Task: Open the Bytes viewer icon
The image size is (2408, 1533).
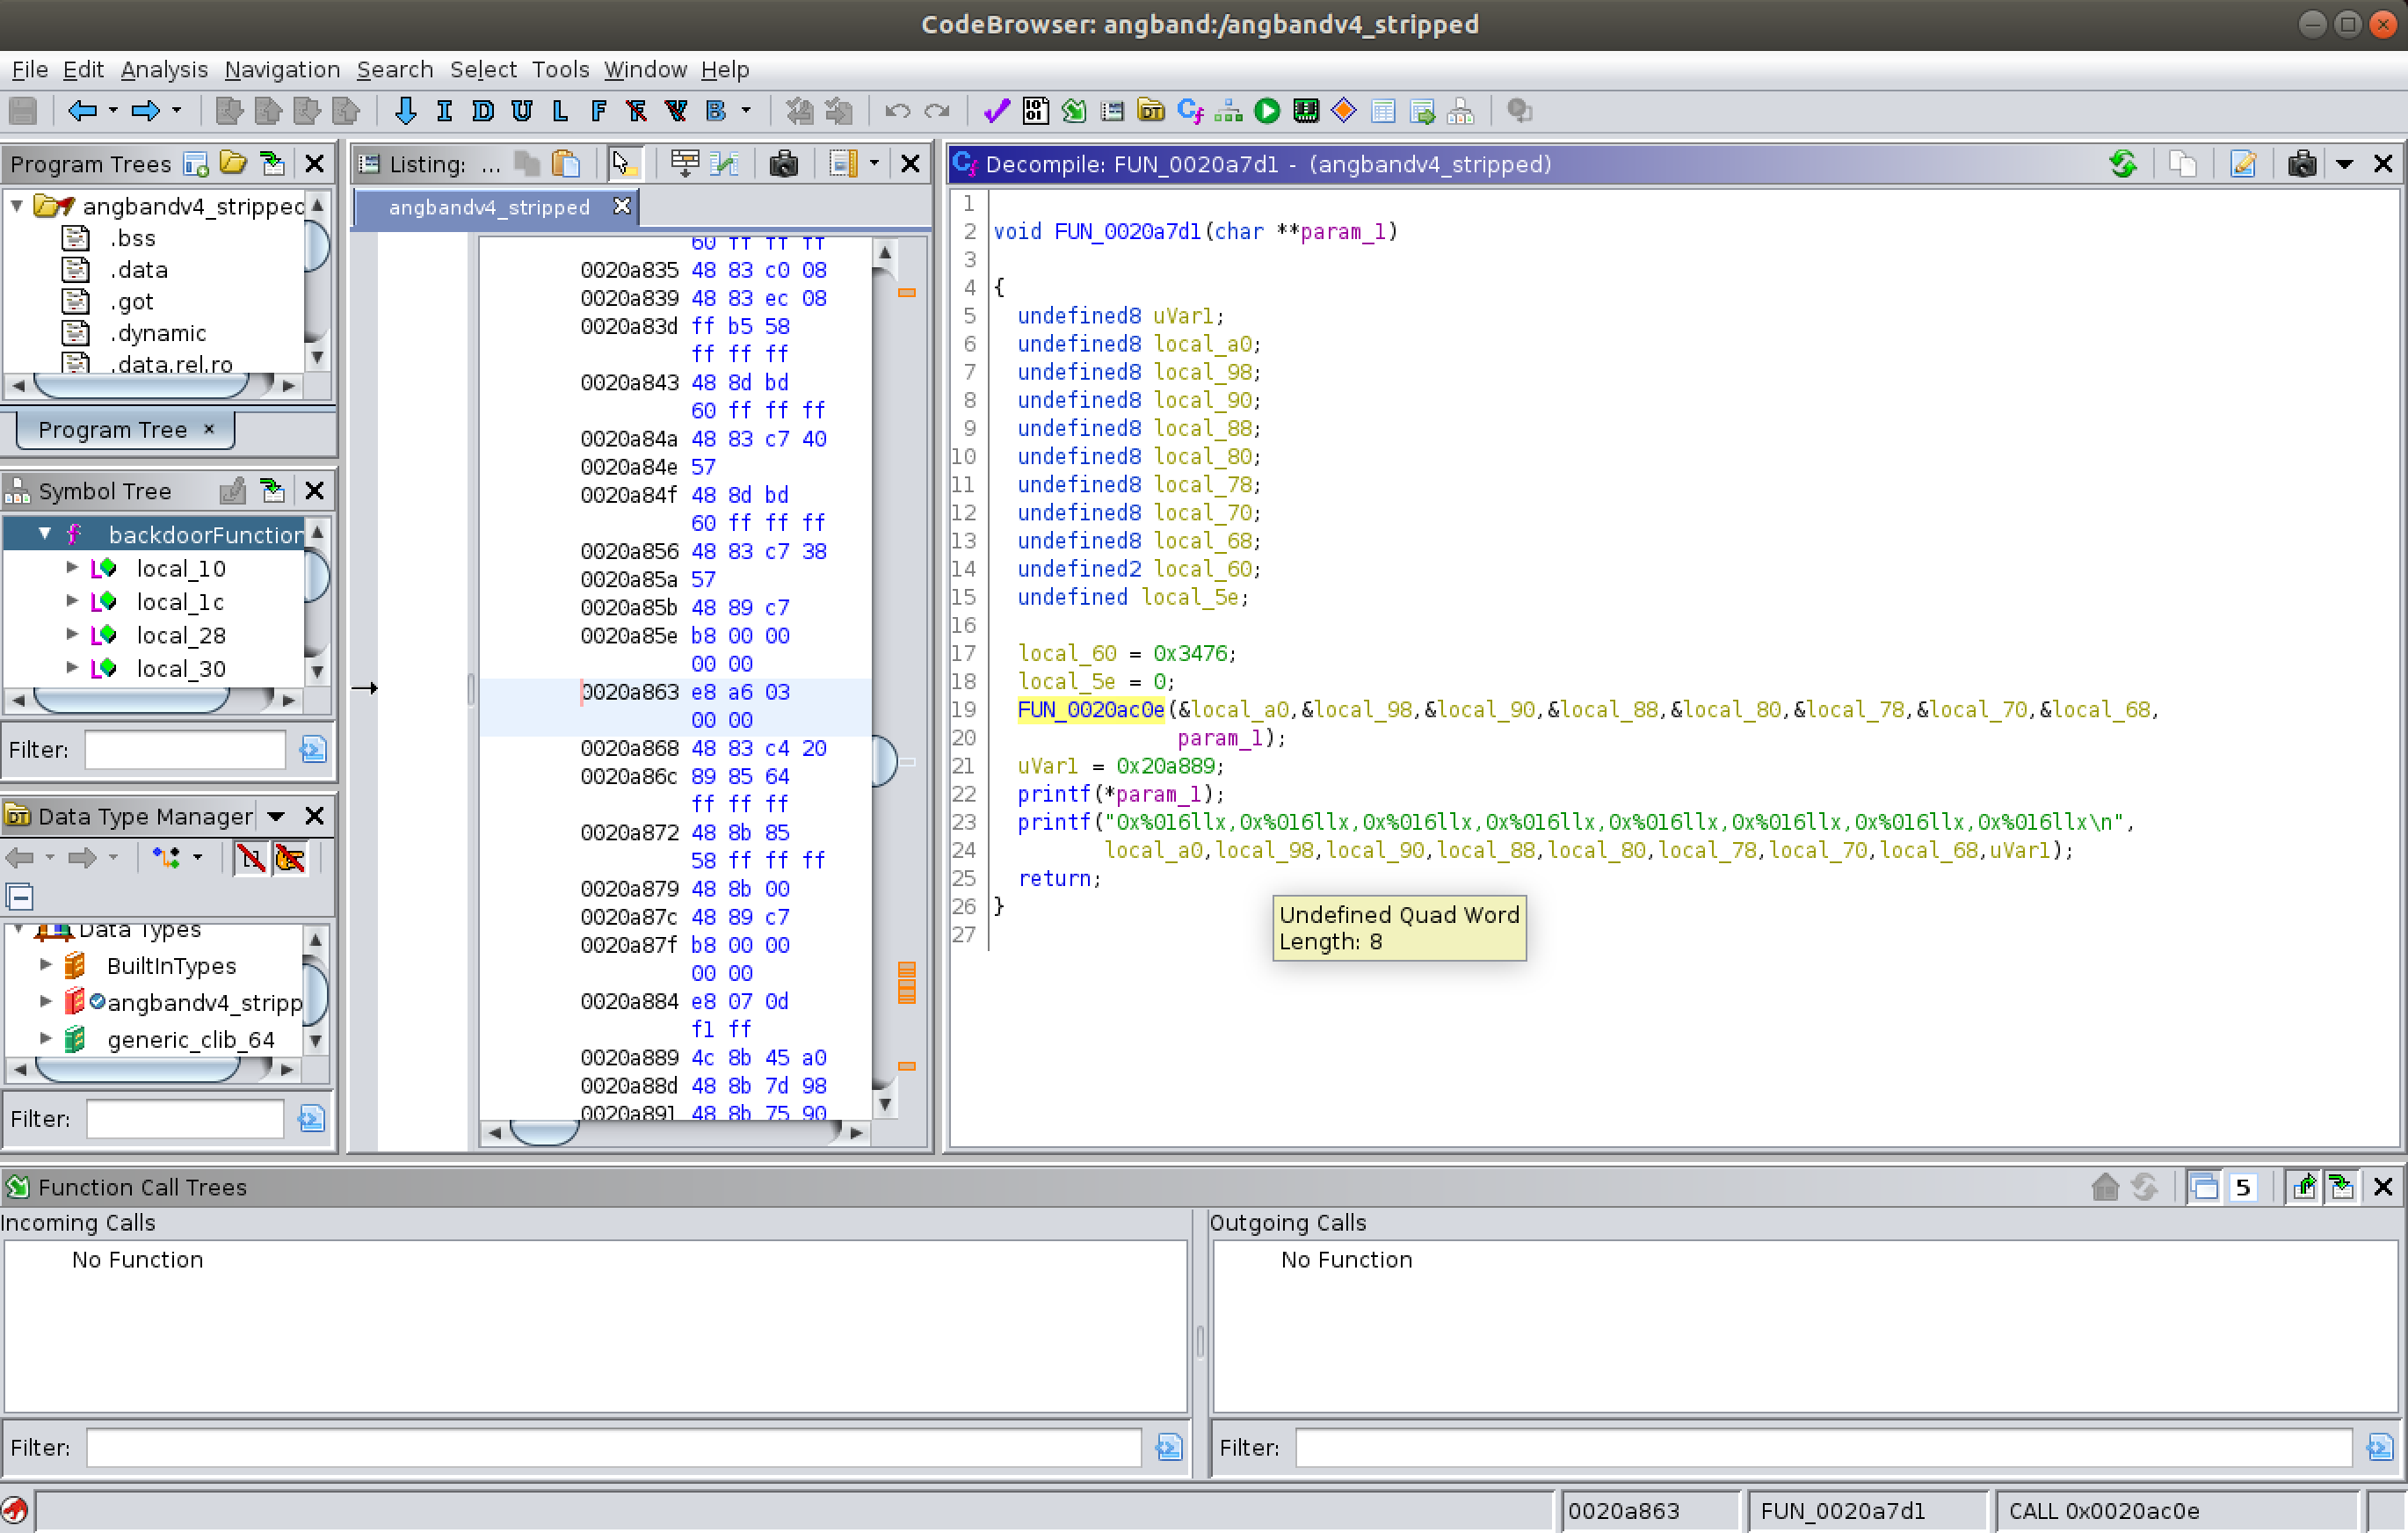Action: click(1036, 111)
